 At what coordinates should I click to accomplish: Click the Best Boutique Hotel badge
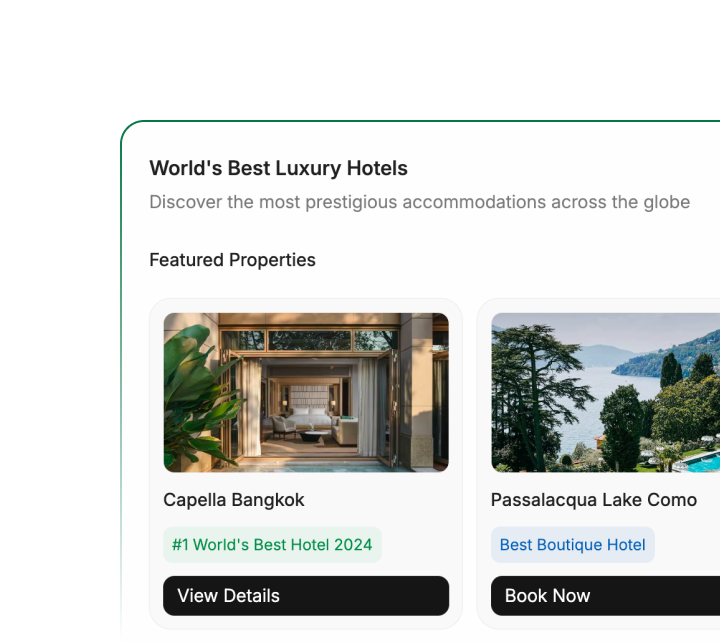pyautogui.click(x=573, y=545)
